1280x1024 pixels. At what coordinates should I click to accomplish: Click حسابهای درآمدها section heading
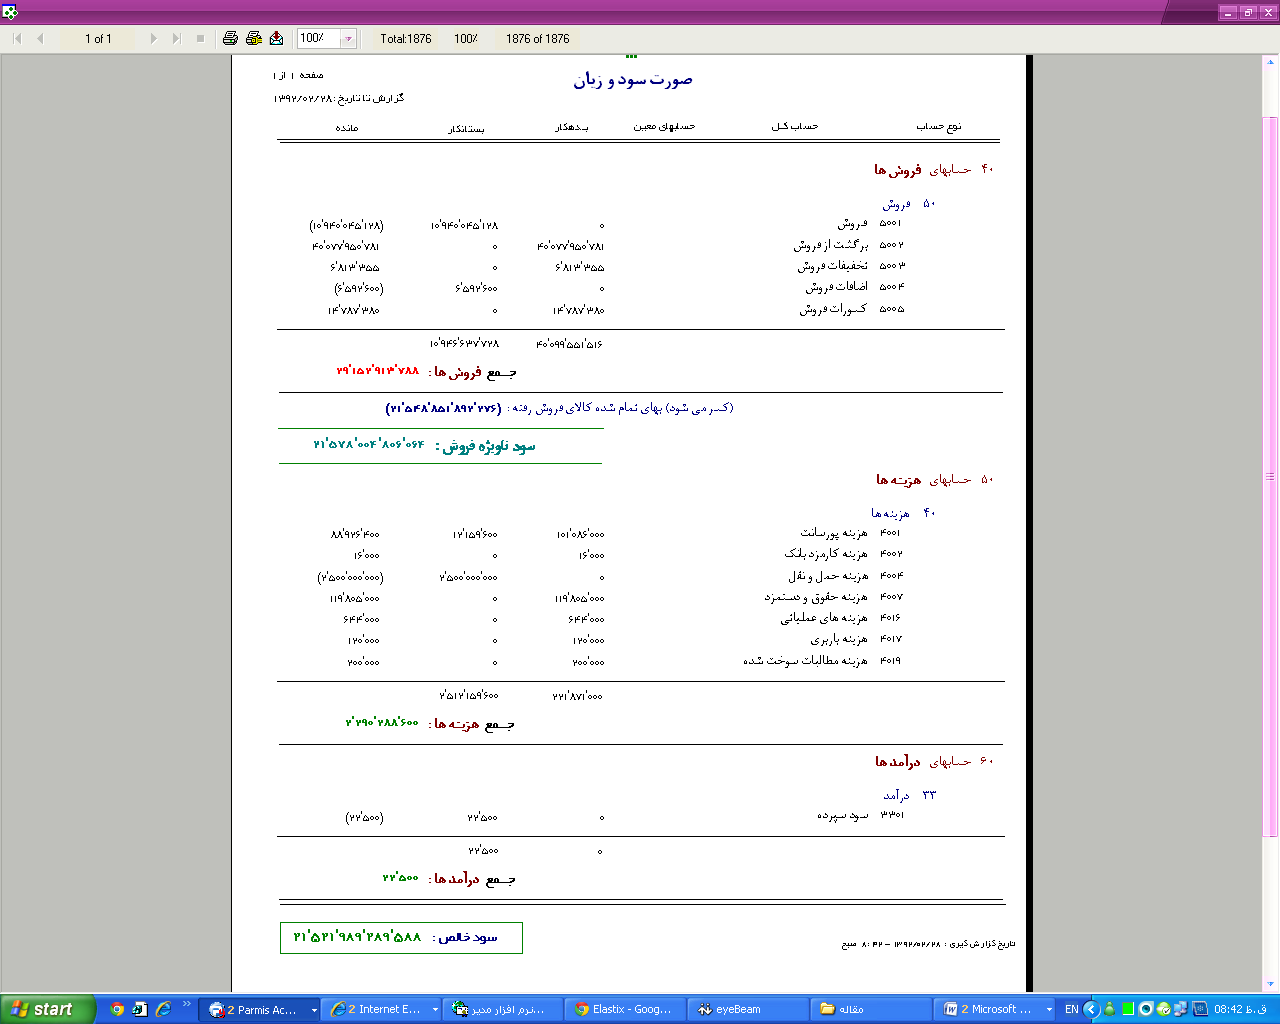tap(935, 761)
